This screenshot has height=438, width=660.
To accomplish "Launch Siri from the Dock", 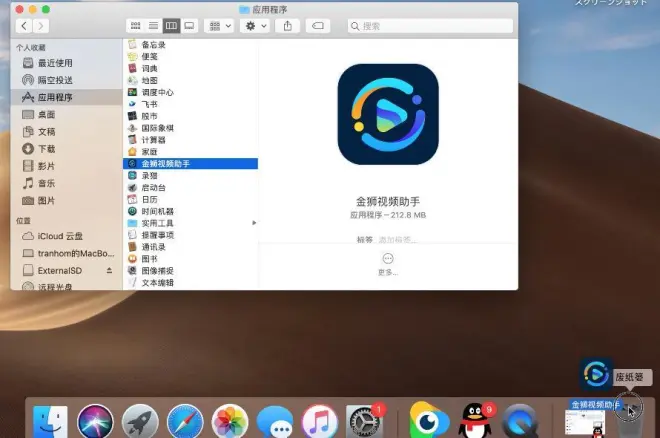I will point(95,422).
